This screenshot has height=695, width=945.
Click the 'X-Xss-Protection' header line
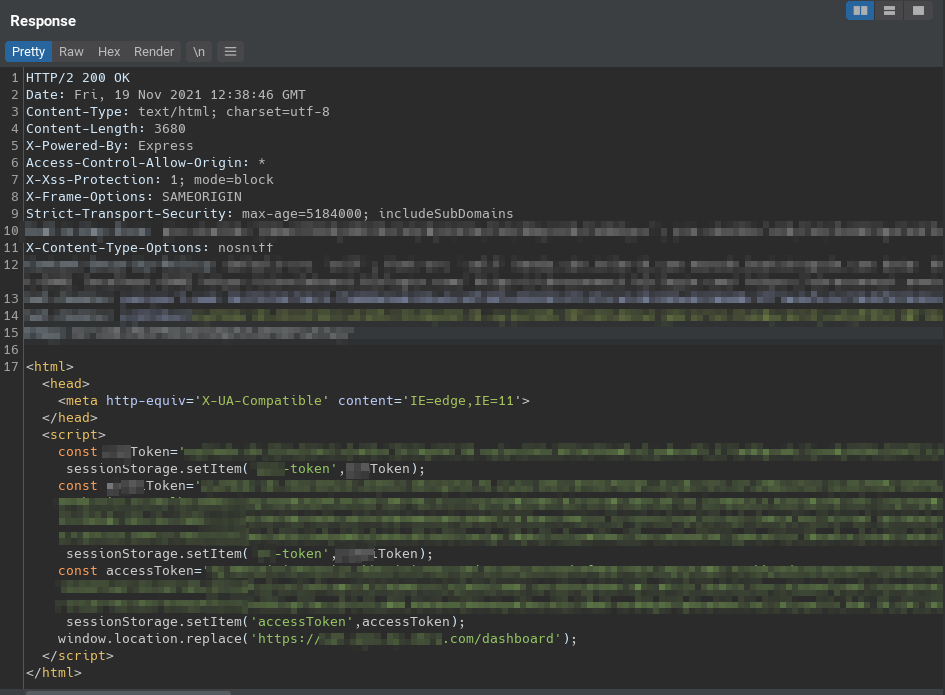tap(149, 180)
